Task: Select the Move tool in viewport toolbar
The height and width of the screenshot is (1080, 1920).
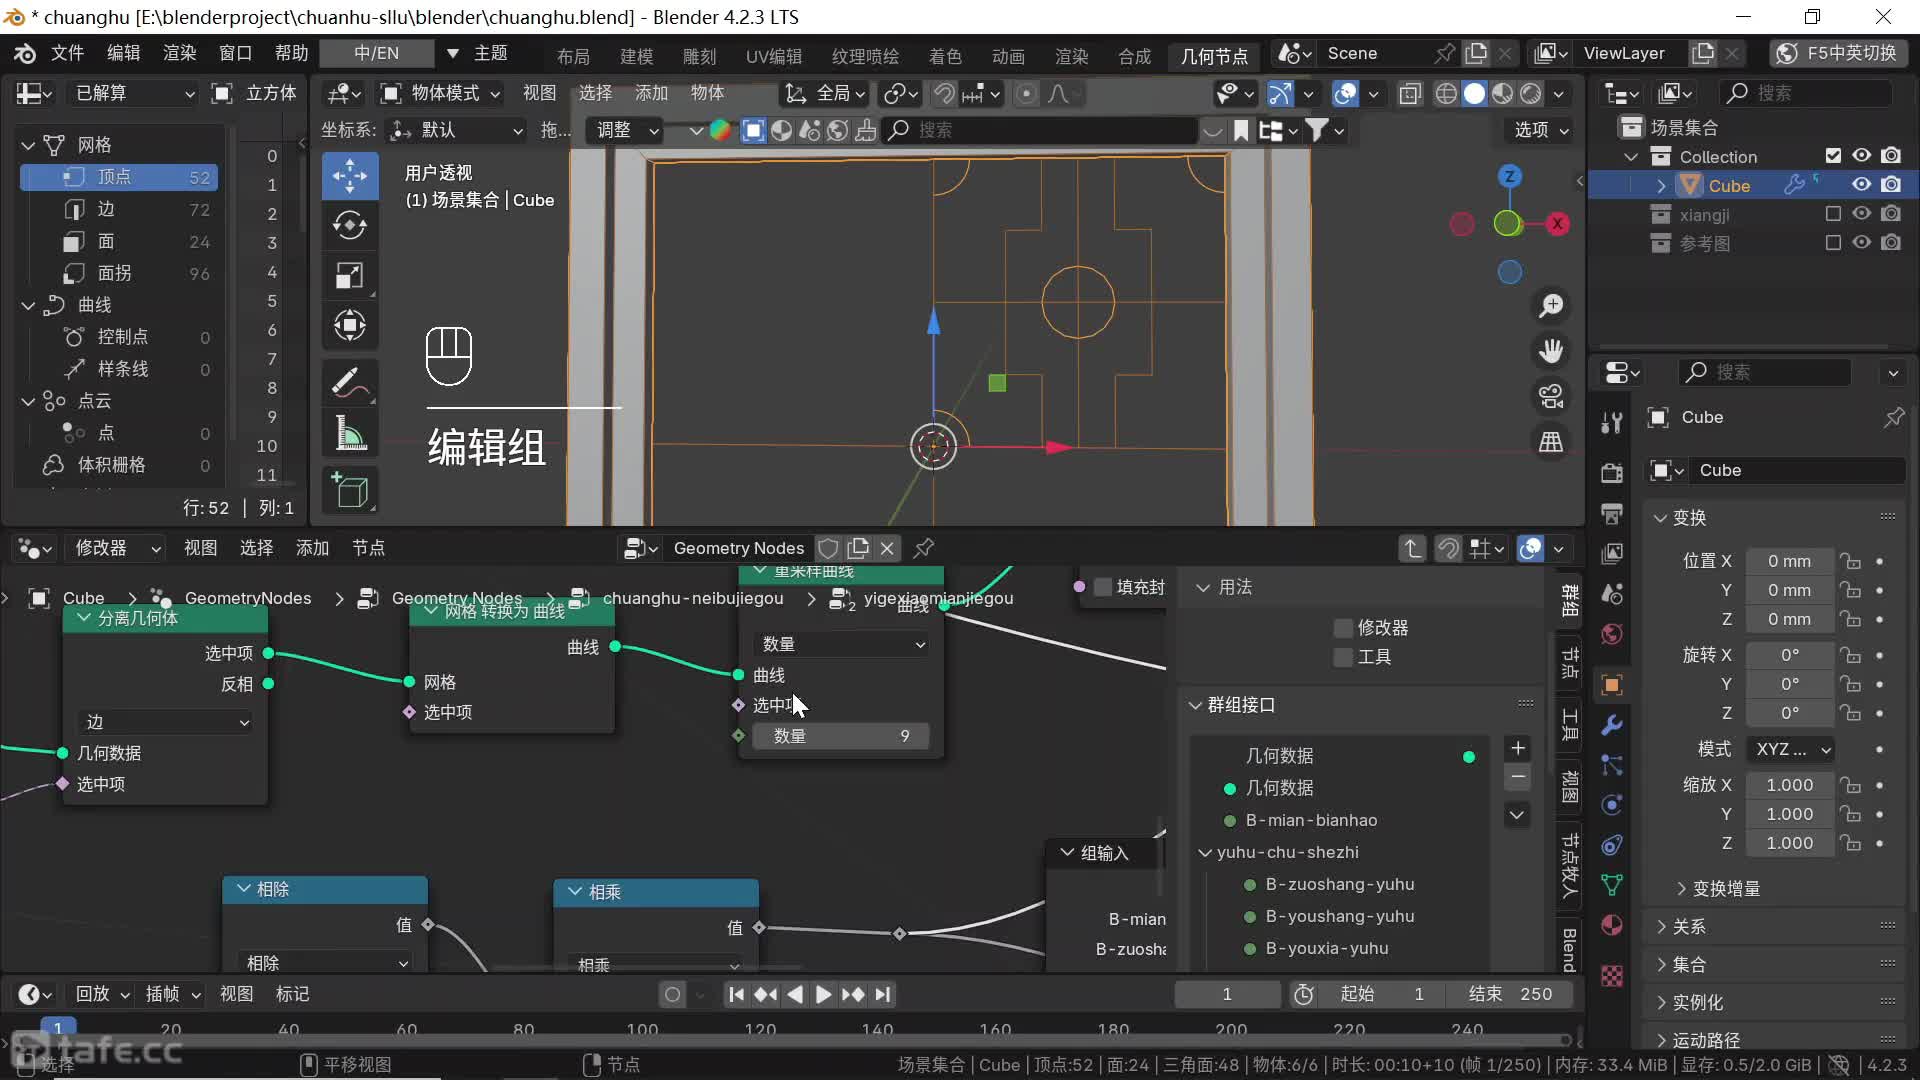Action: pos(349,176)
